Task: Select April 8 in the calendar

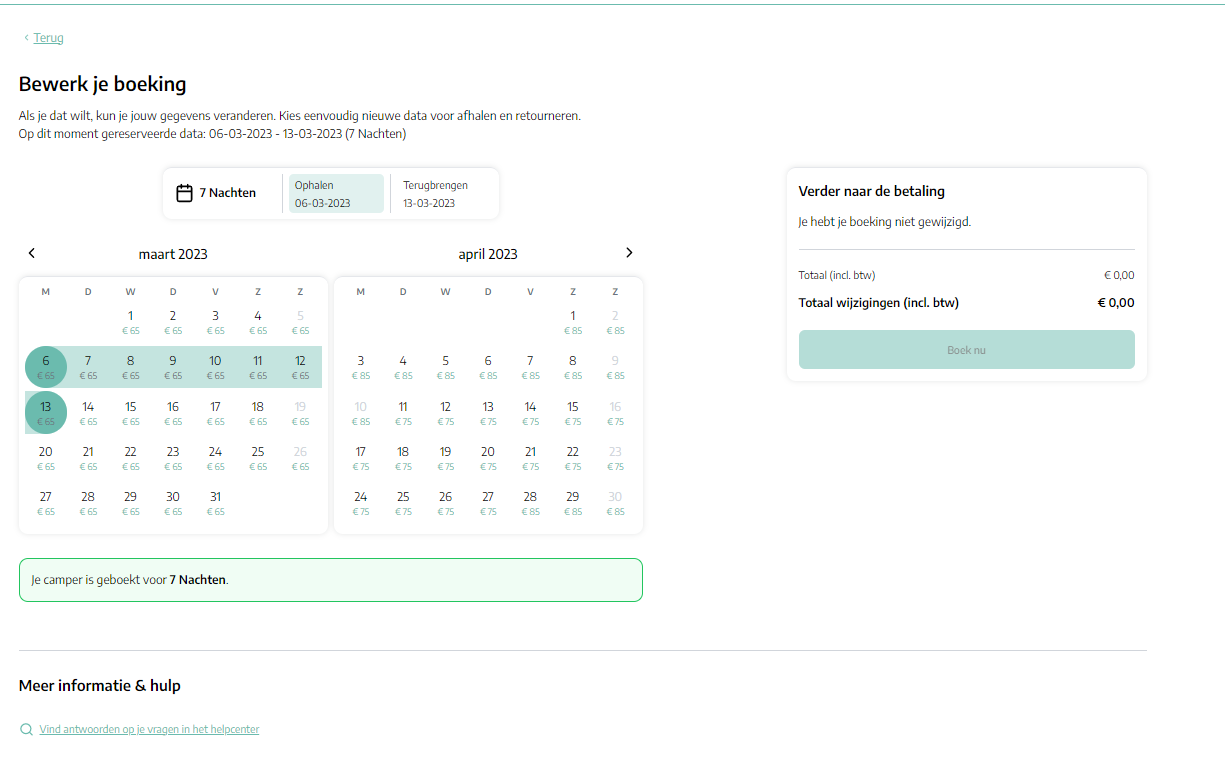Action: (573, 367)
